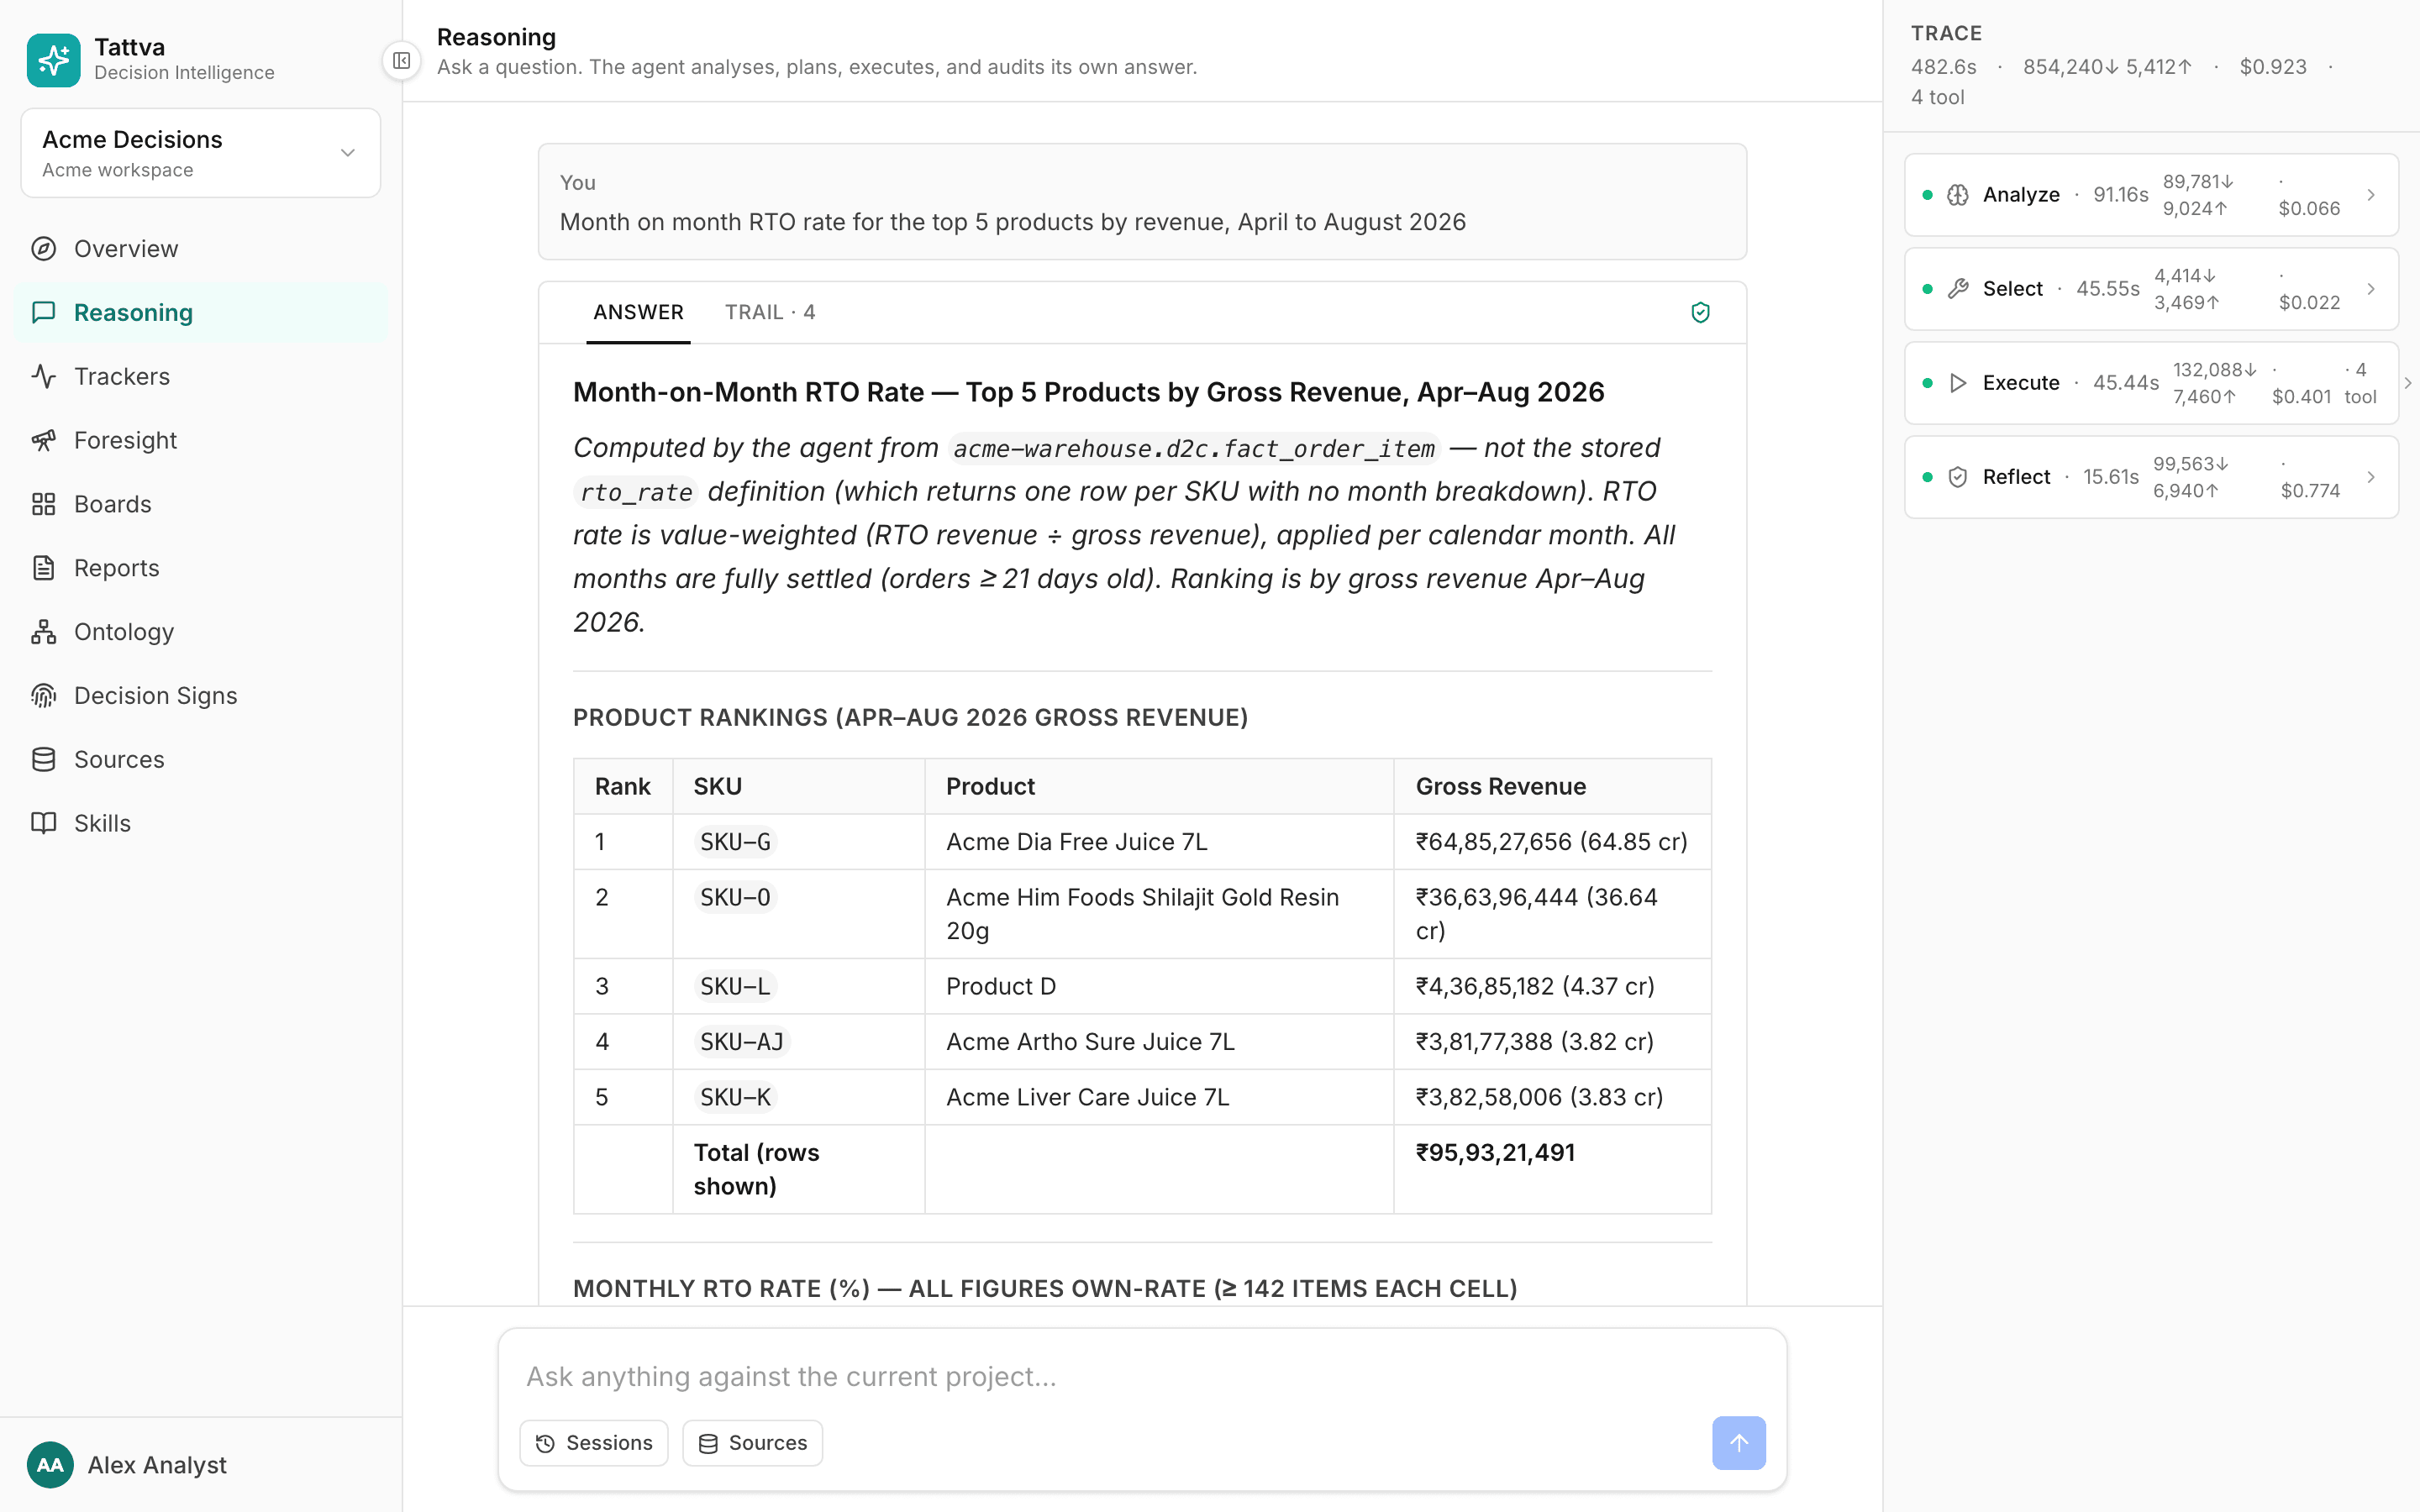The image size is (2420, 1512).
Task: Click the Boards grid icon
Action: tap(43, 504)
